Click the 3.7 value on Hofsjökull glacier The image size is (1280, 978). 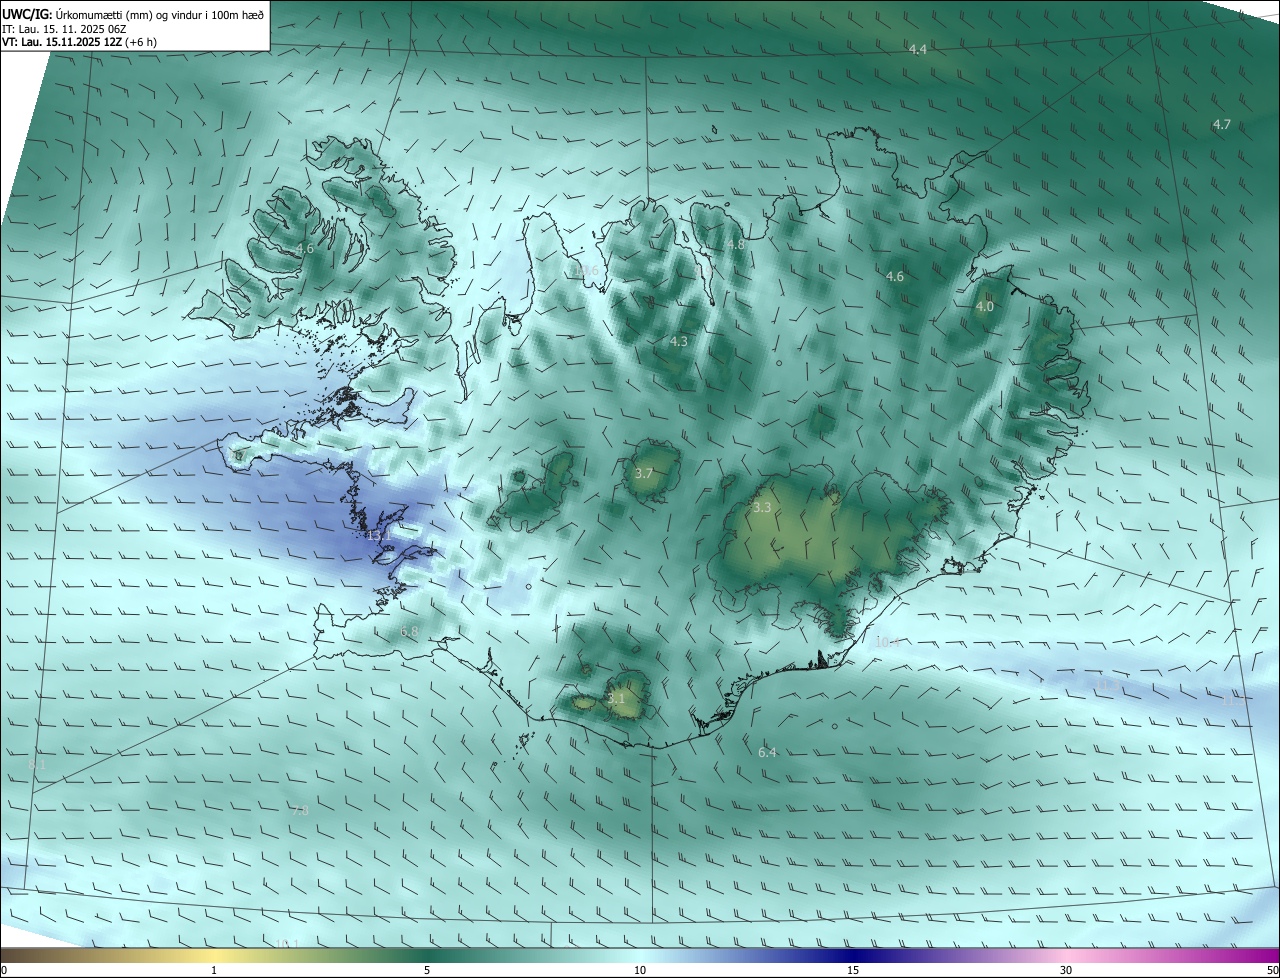(x=644, y=473)
